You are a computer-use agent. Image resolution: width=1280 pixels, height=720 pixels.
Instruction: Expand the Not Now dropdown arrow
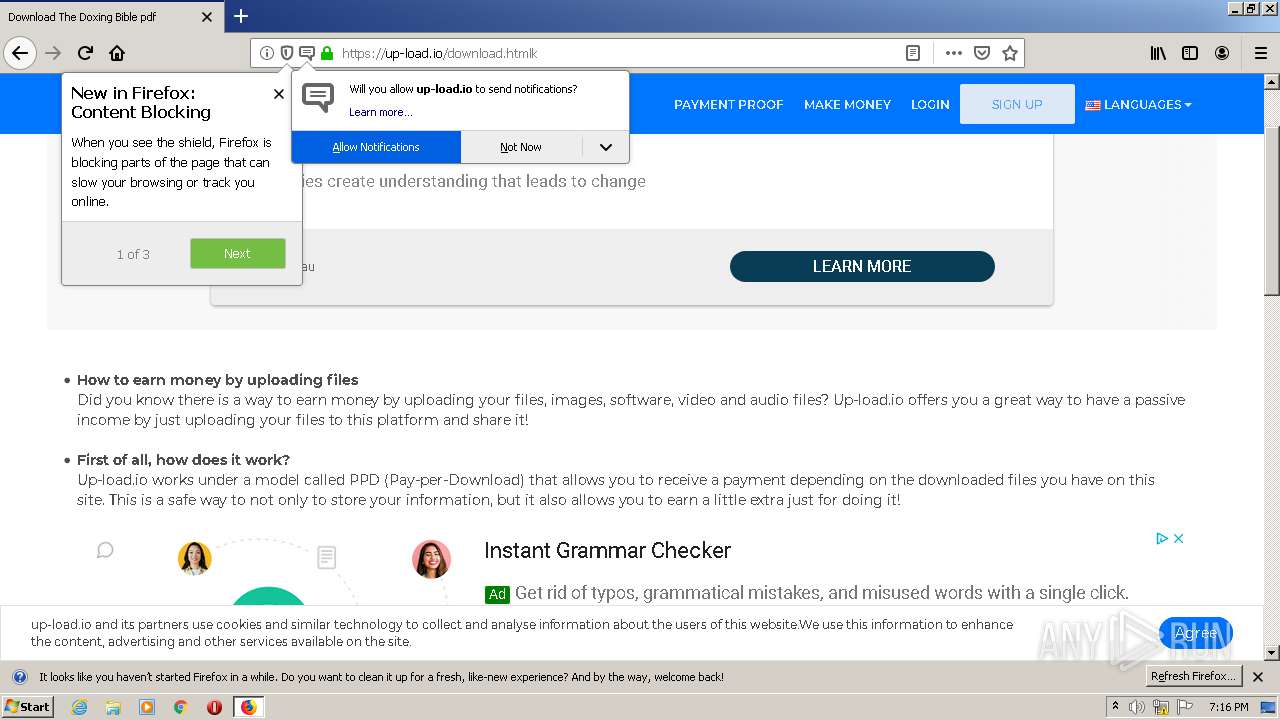pos(606,147)
